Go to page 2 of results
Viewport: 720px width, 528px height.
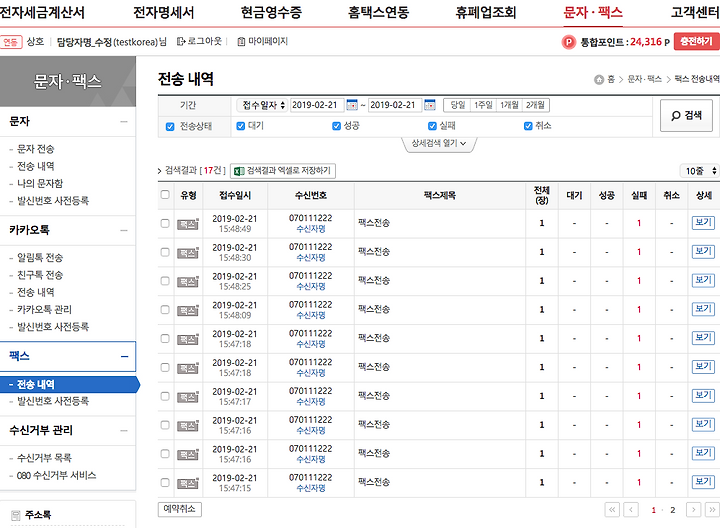tap(673, 510)
